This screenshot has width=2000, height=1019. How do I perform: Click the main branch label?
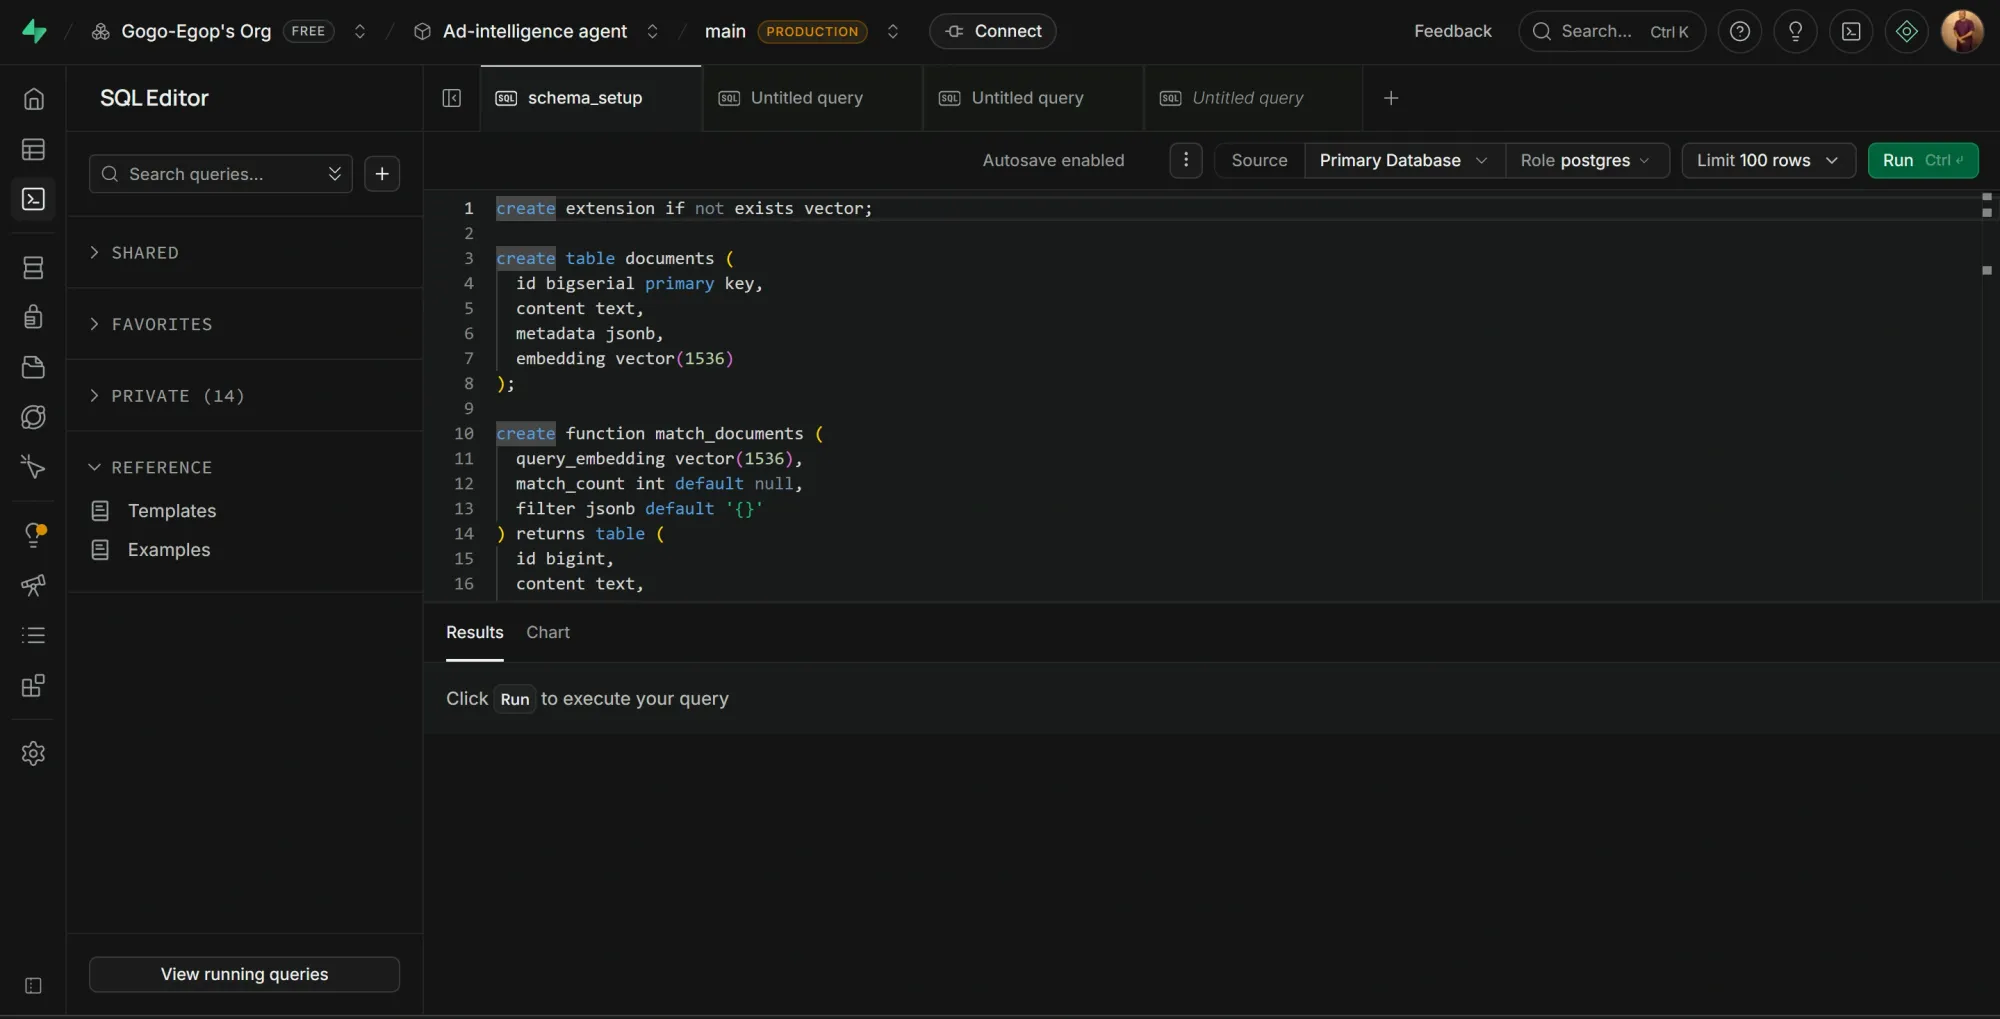point(725,31)
